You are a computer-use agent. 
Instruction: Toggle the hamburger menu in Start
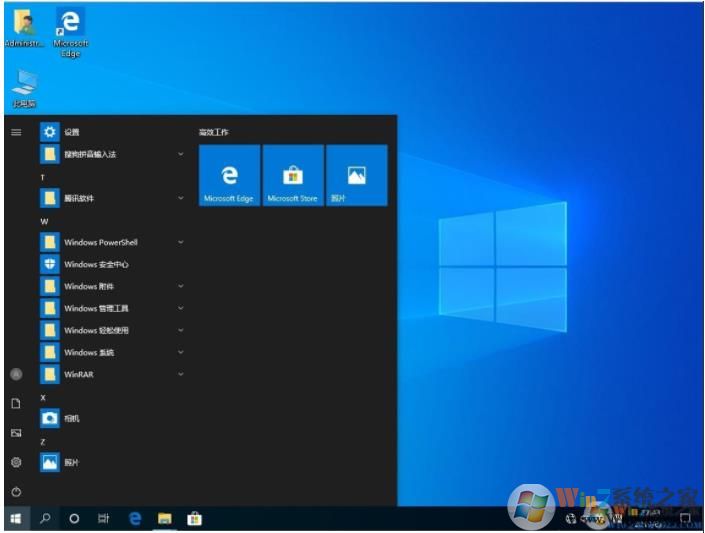[16, 132]
